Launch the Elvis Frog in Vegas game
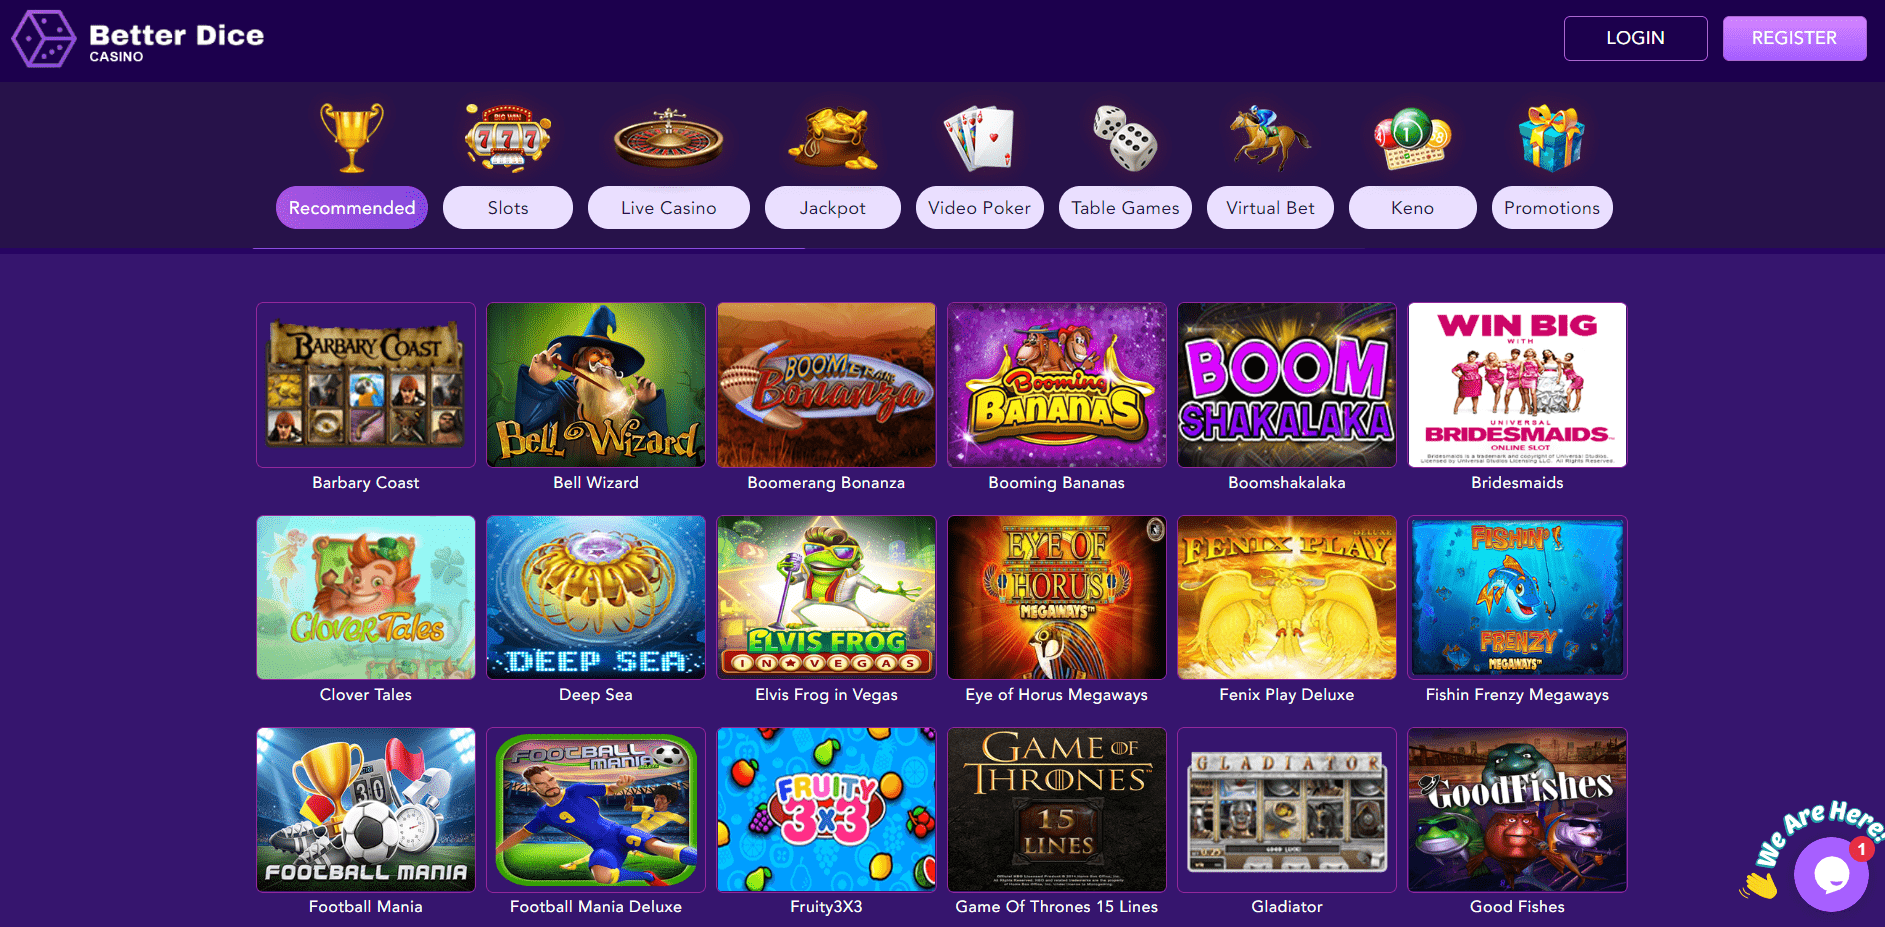This screenshot has width=1885, height=927. tap(827, 597)
